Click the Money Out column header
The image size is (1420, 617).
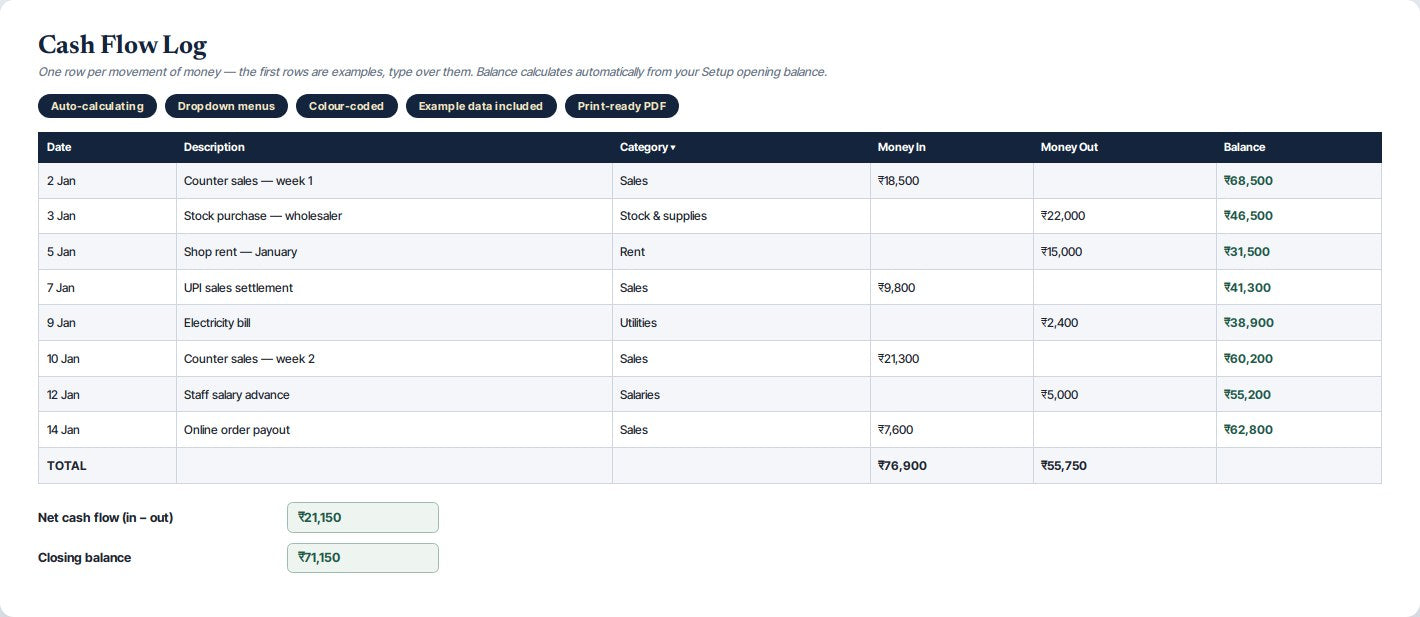[x=1124, y=147]
